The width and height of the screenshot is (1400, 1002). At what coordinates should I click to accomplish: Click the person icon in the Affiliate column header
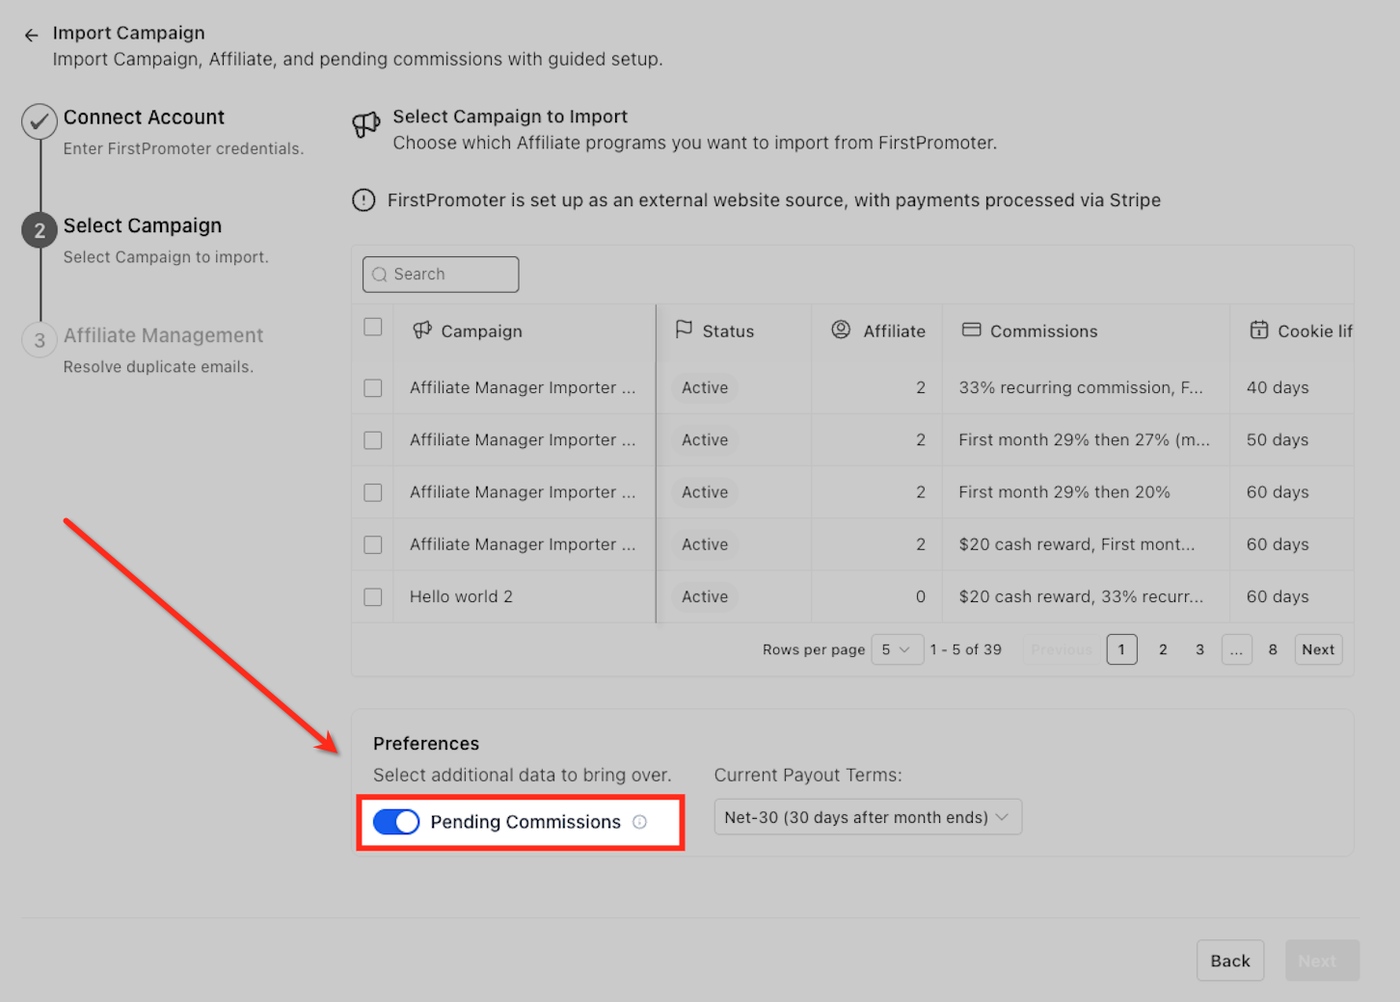pyautogui.click(x=841, y=330)
